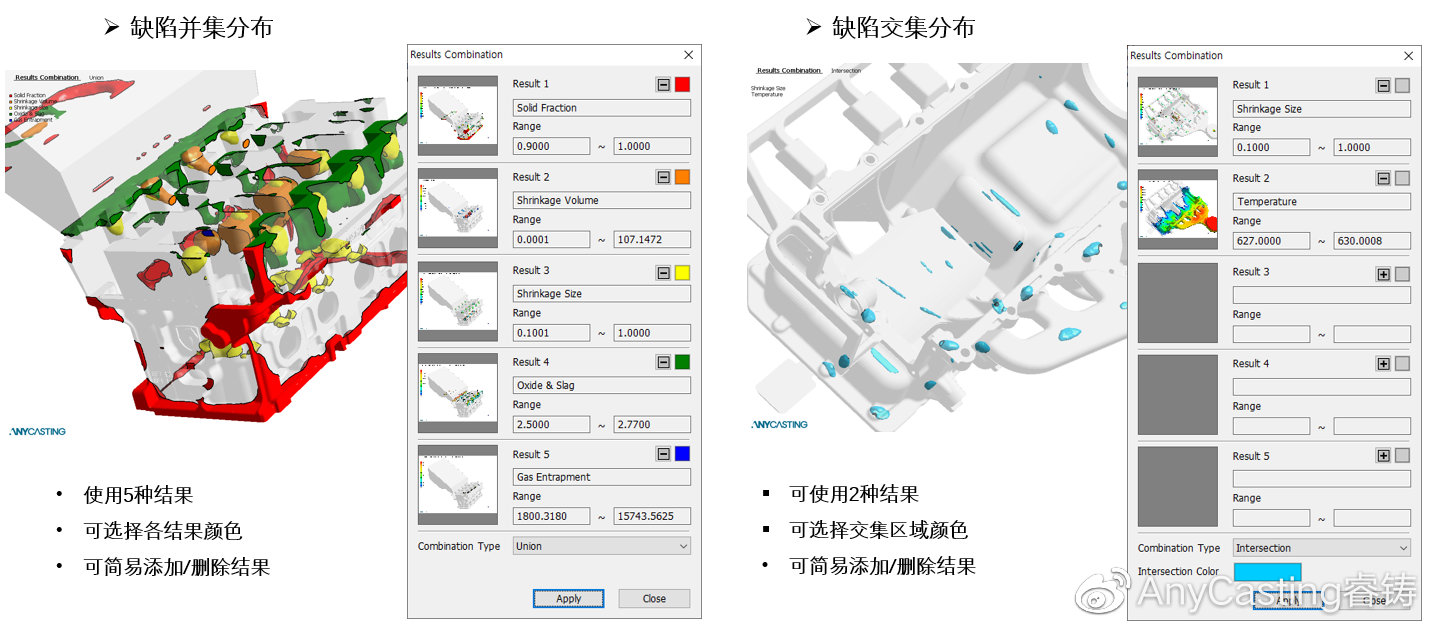This screenshot has height=630, width=1430.
Task: Remove Result 4 Oxide & Slag
Action: [663, 362]
